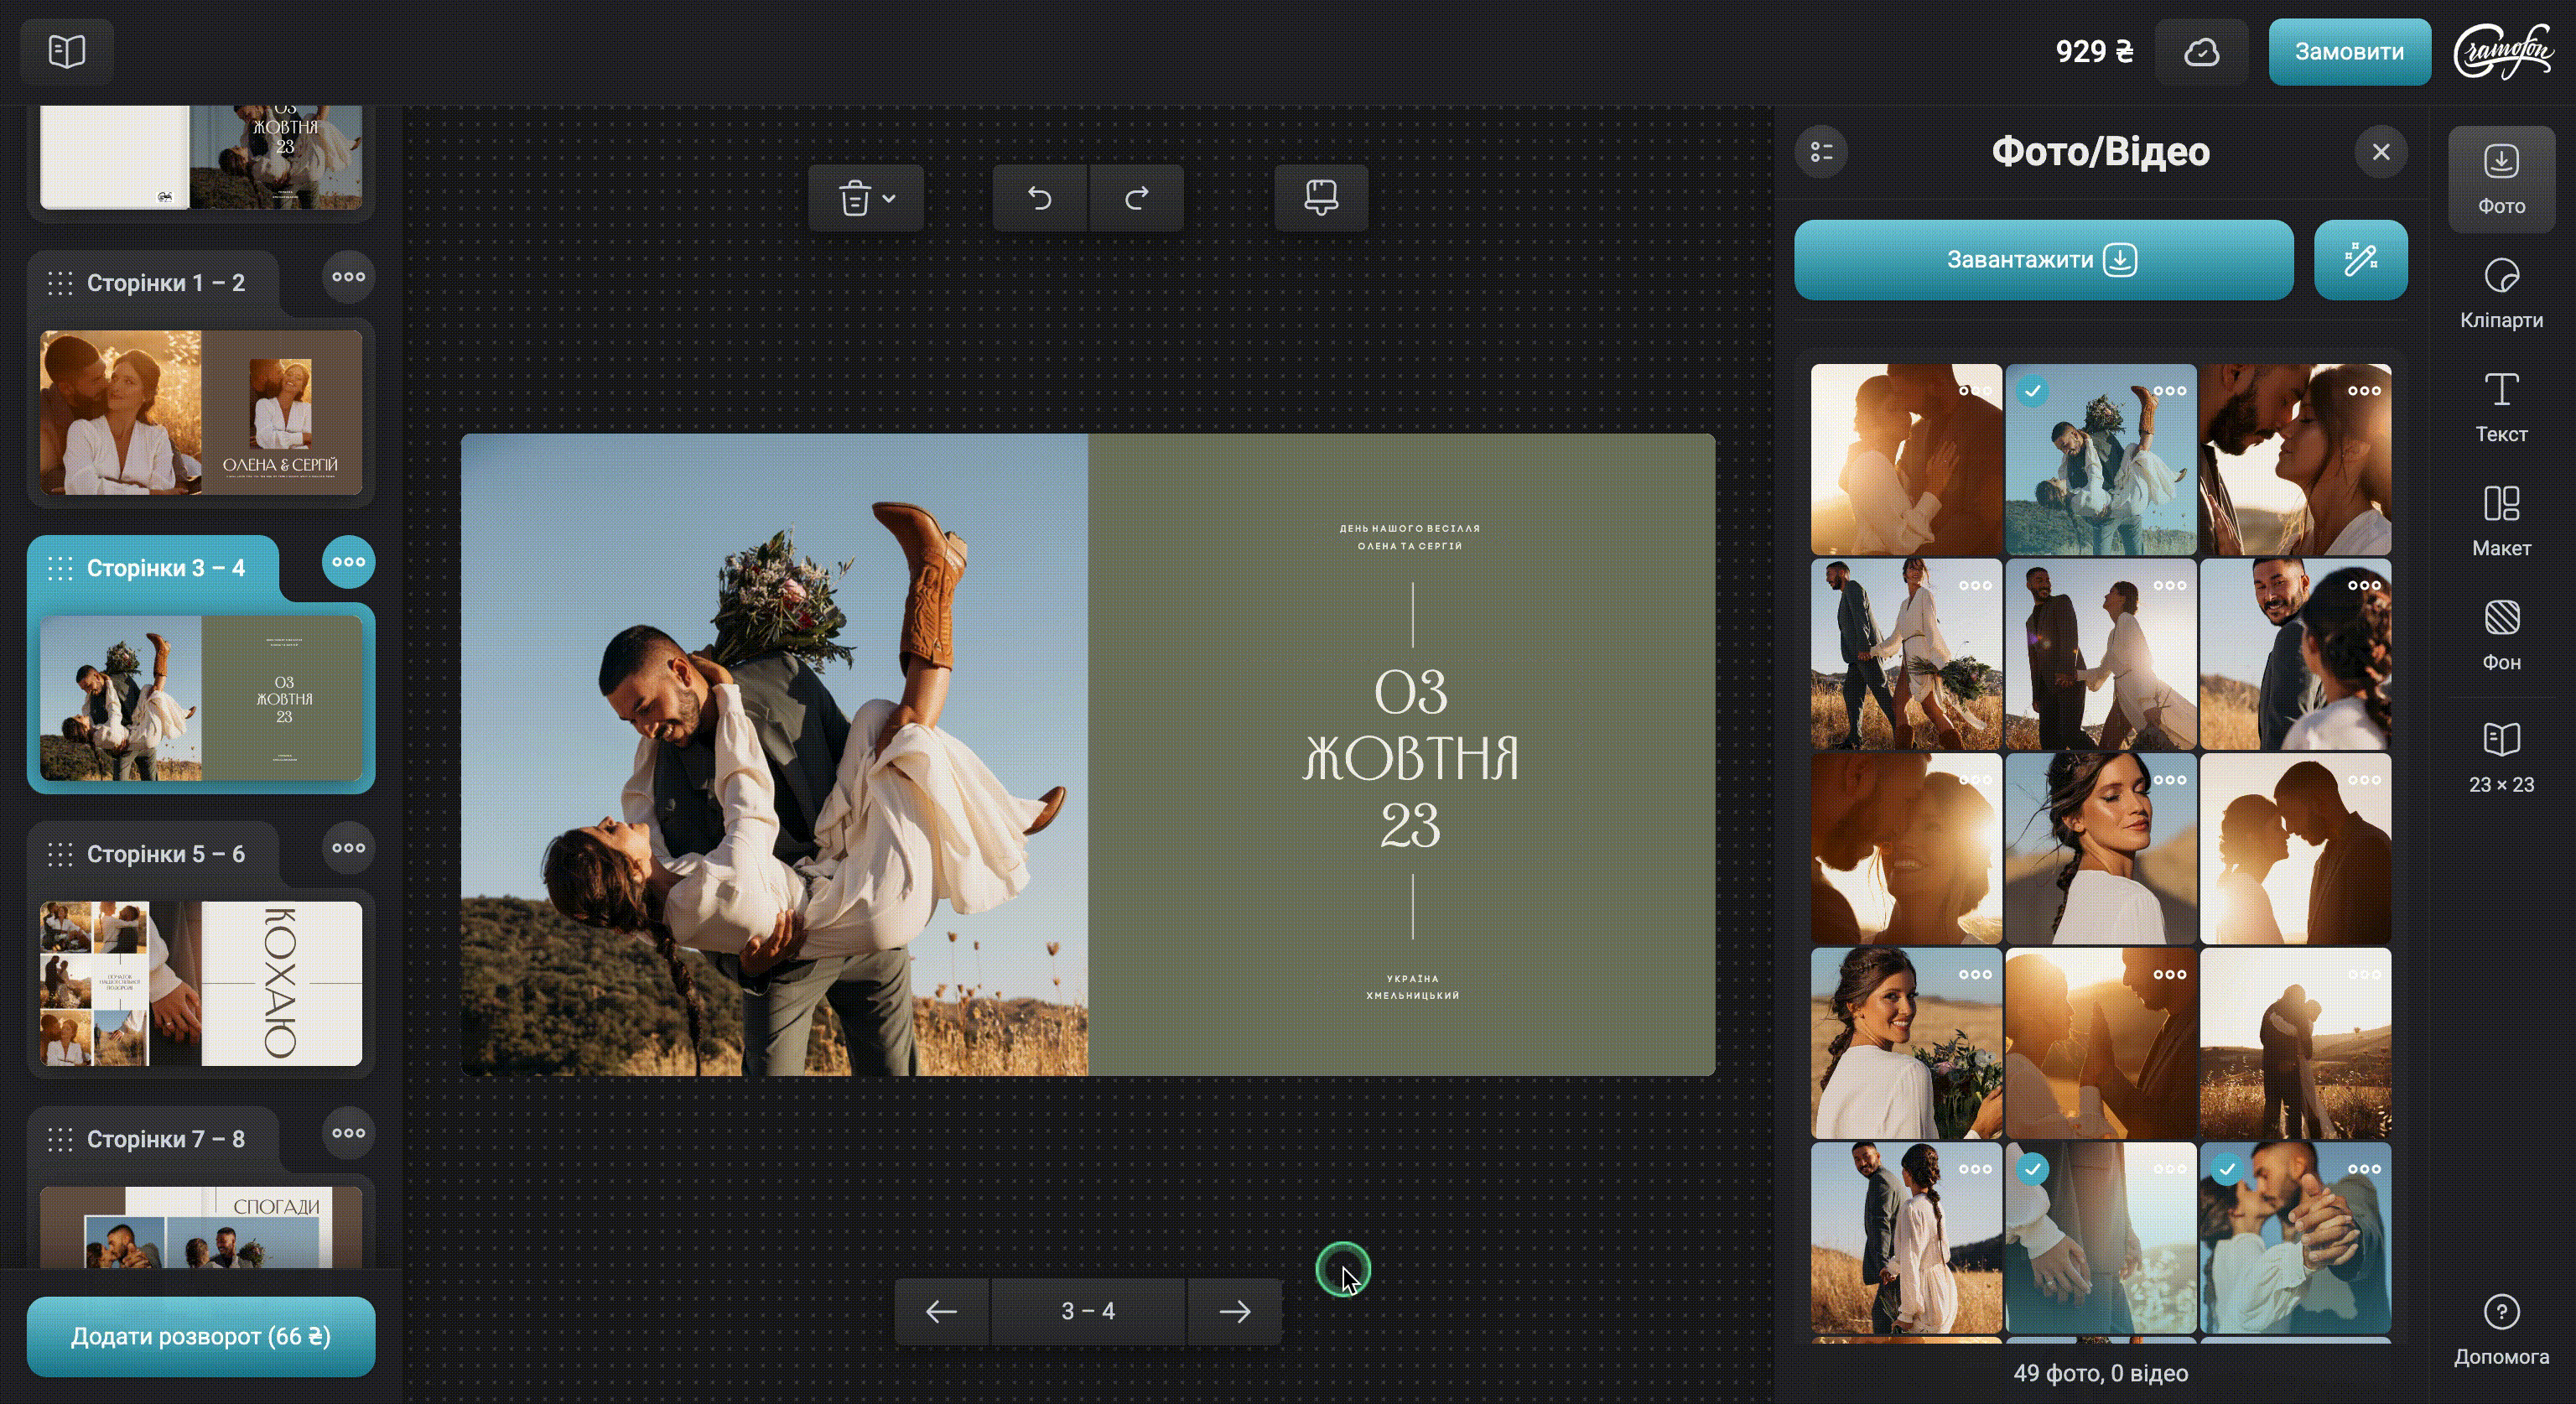Uncheck the holding hands photo checkmark
Screen dimensions: 2576x1404
pos(2032,1169)
